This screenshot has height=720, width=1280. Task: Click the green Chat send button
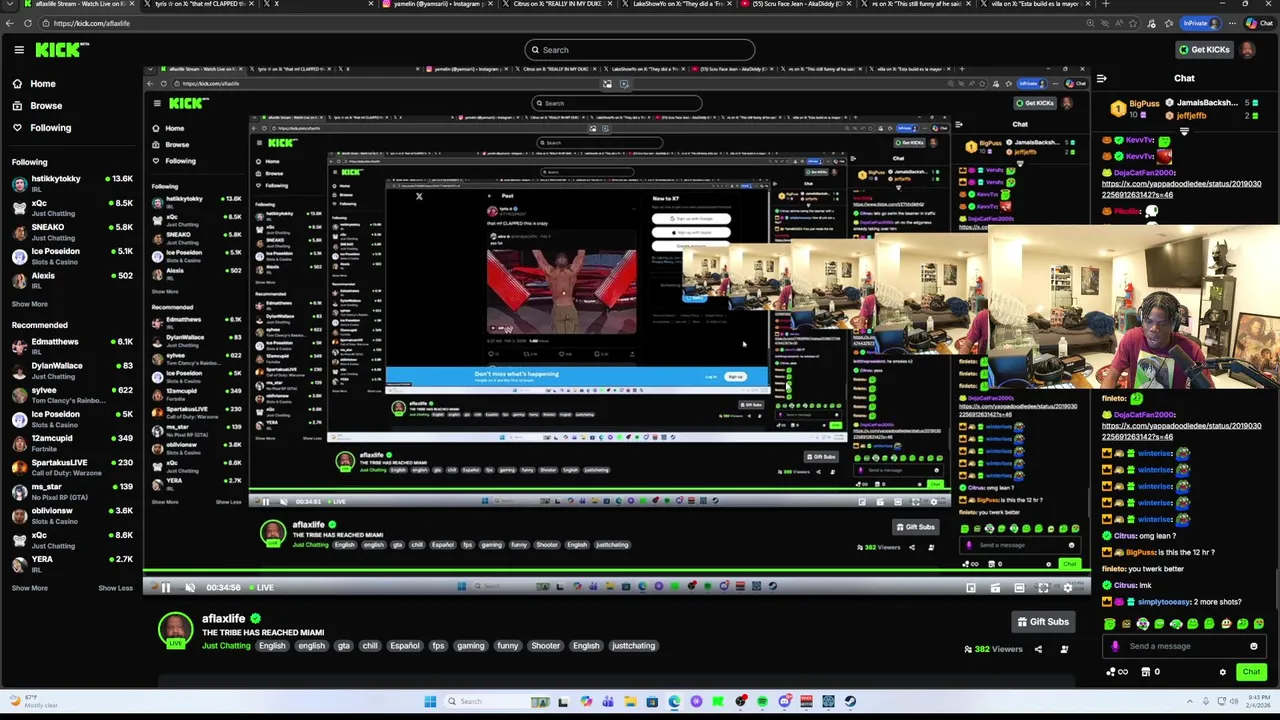[1251, 672]
